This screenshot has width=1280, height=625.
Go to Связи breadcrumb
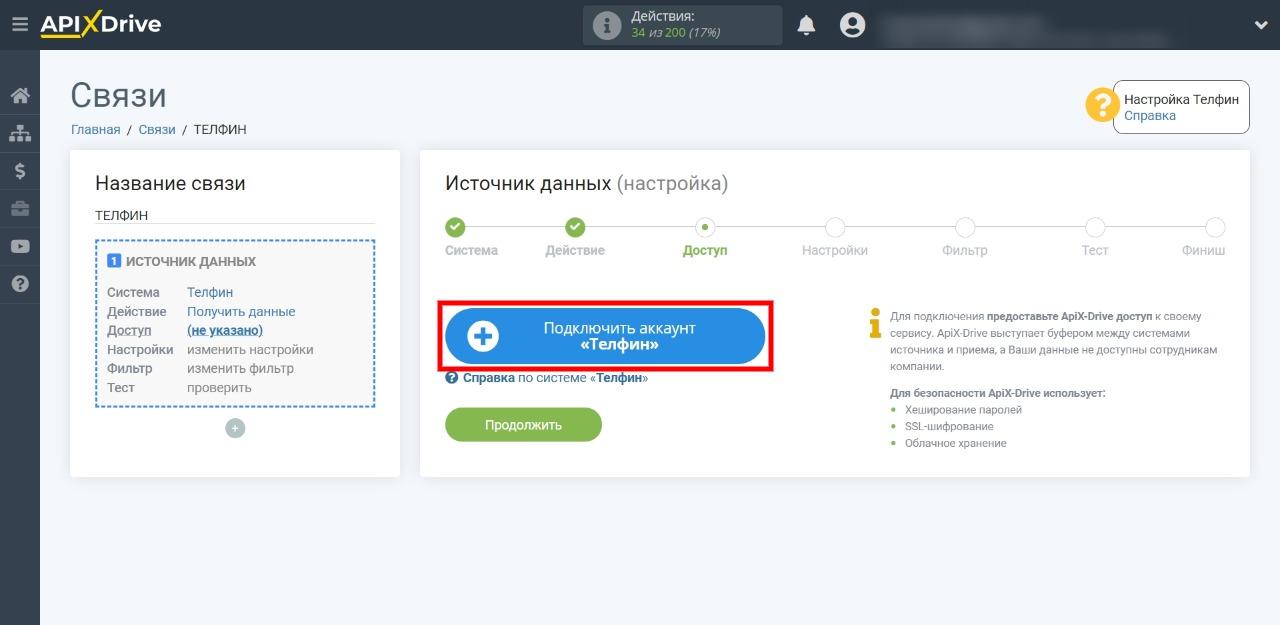pyautogui.click(x=157, y=130)
